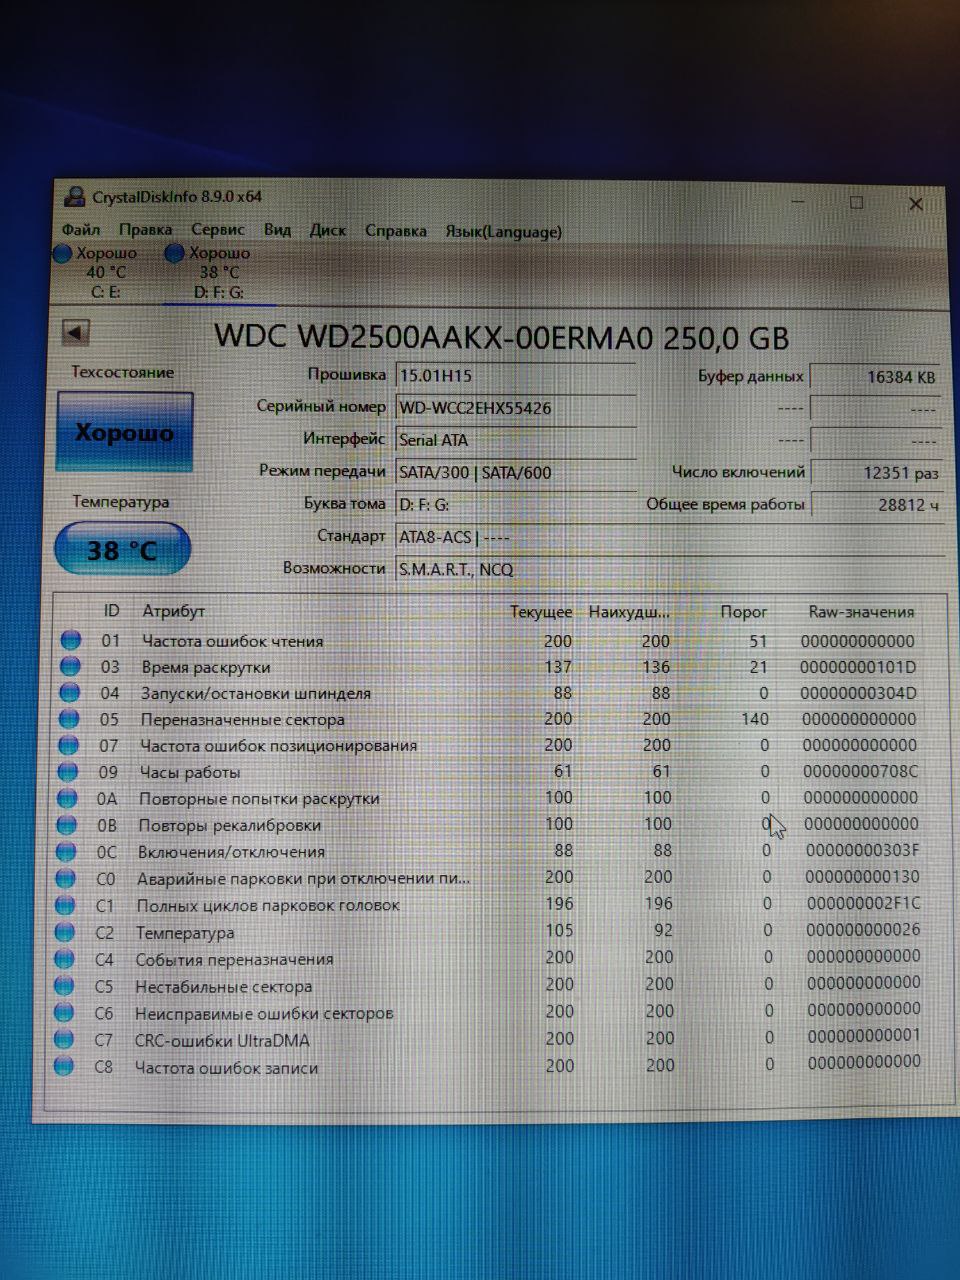Click the Буква тома field D: F: G:
960x1280 pixels.
coord(516,505)
